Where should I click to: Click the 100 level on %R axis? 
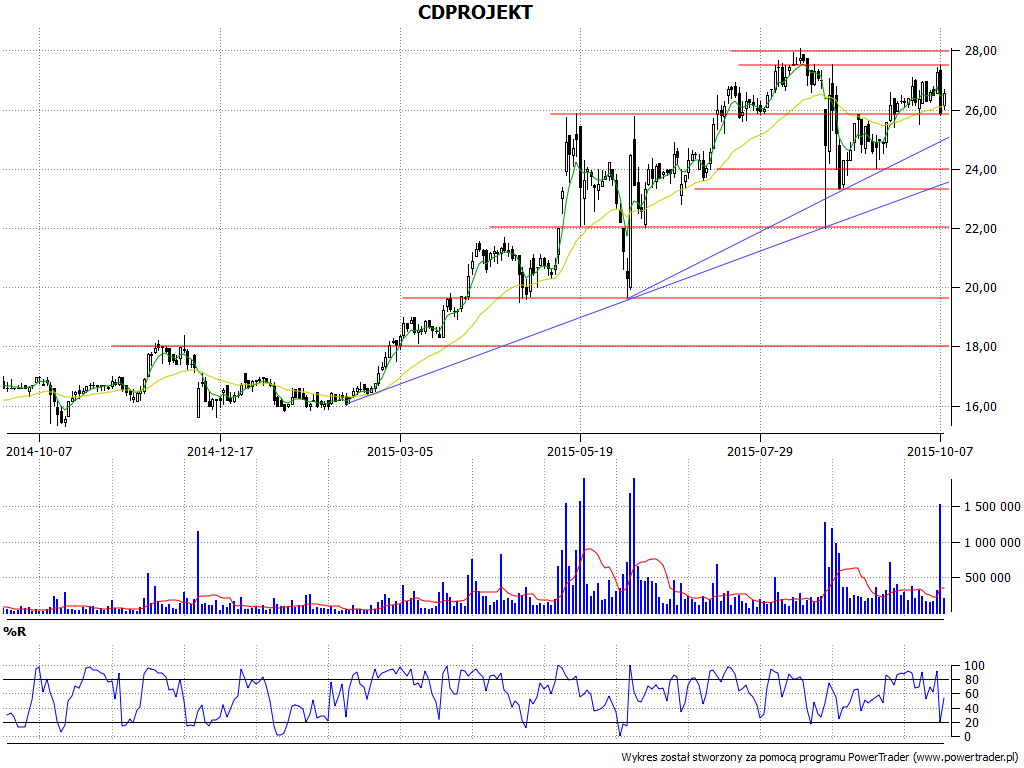(974, 666)
